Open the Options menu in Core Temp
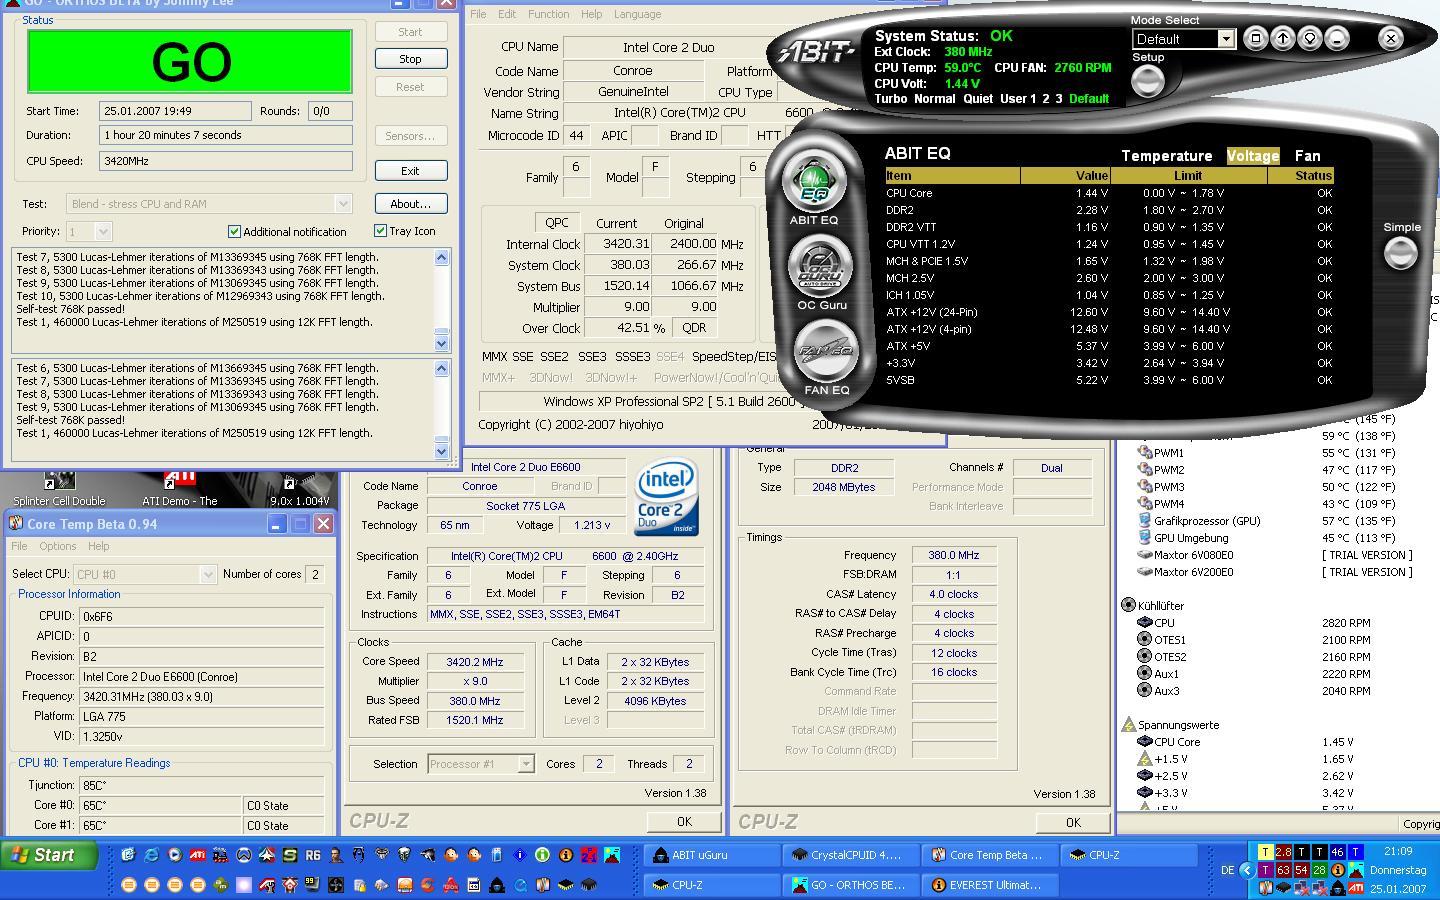Viewport: 1440px width, 900px height. pyautogui.click(x=57, y=546)
